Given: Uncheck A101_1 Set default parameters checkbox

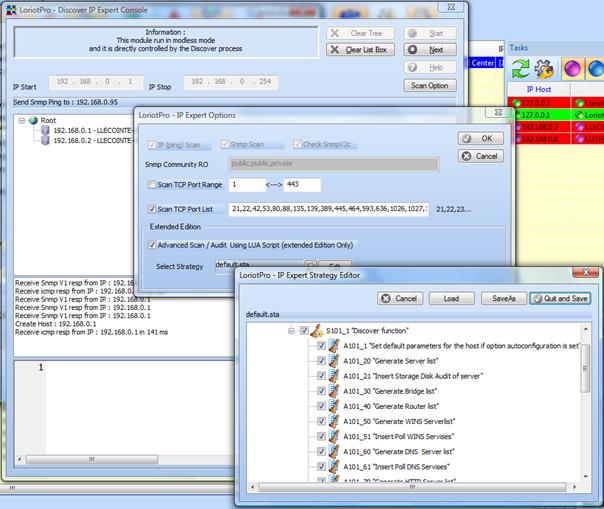Looking at the screenshot, I should [x=321, y=346].
